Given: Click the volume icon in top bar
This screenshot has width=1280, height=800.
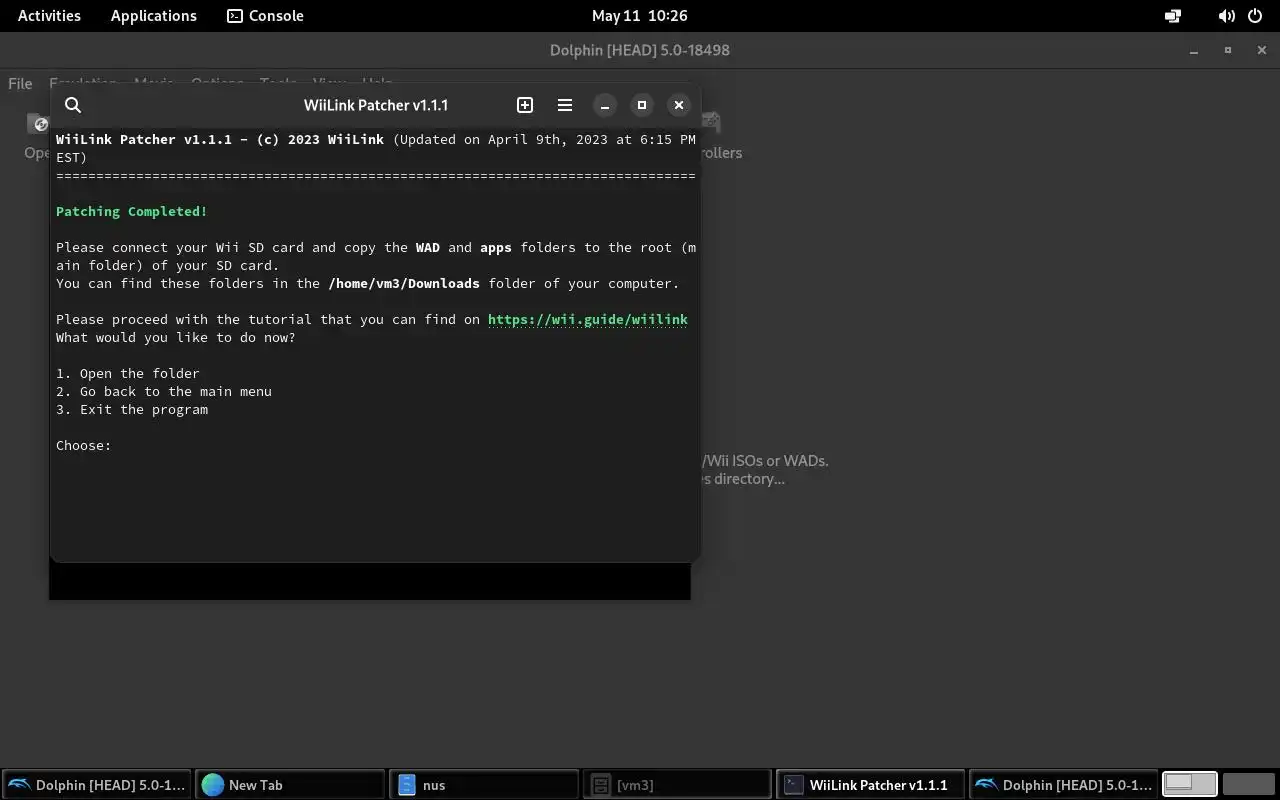Looking at the screenshot, I should [x=1226, y=16].
